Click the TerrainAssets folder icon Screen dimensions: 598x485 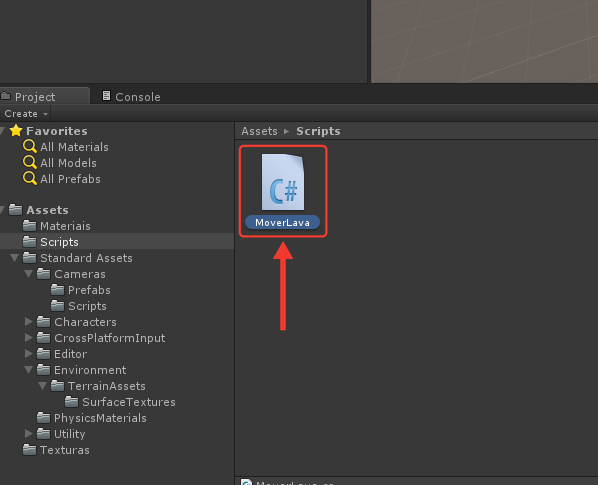tap(57, 386)
